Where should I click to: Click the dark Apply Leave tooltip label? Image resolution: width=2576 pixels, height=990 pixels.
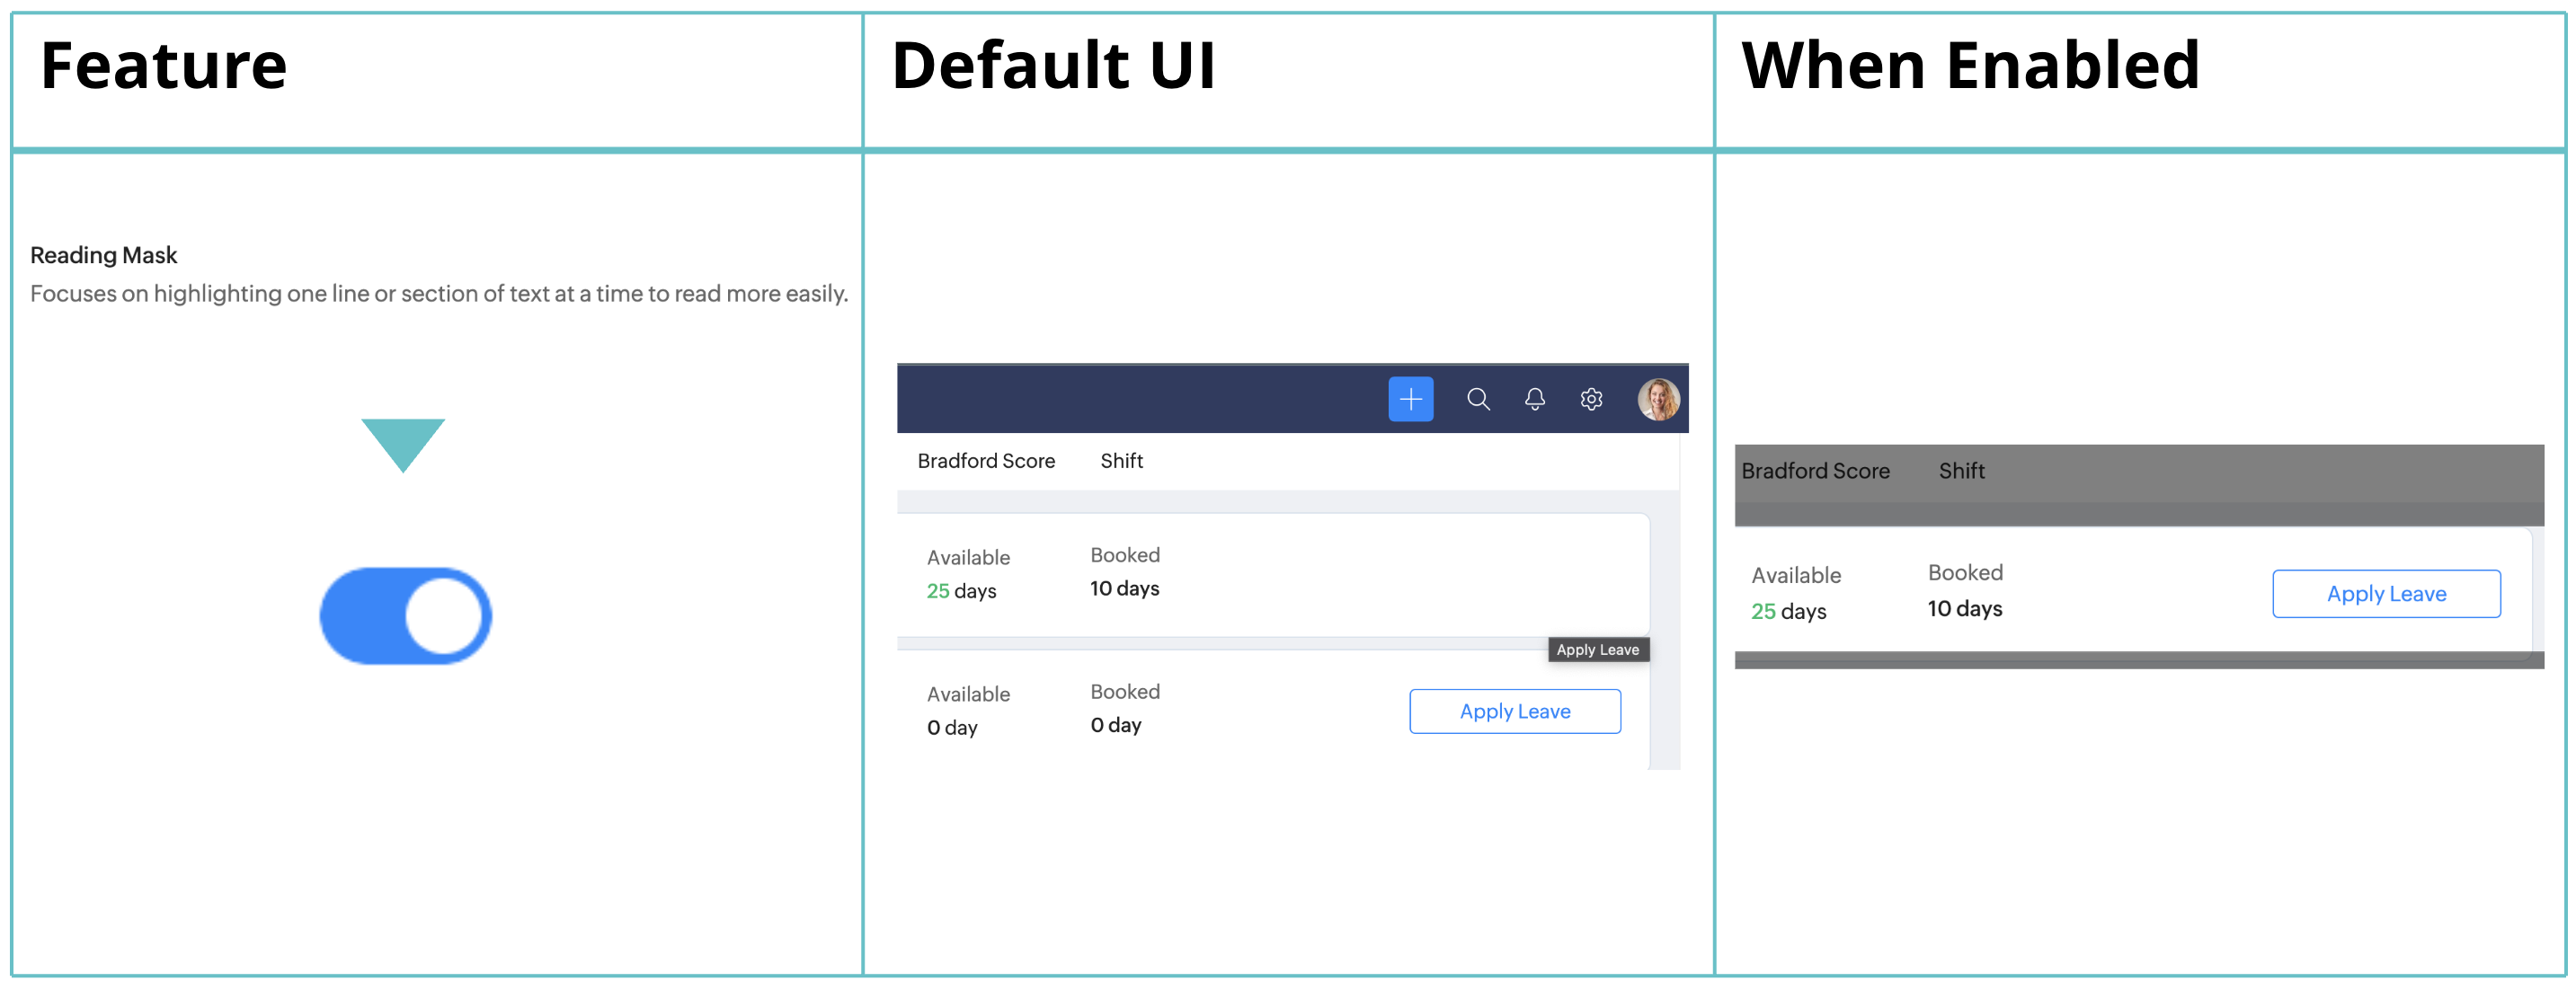click(x=1597, y=650)
